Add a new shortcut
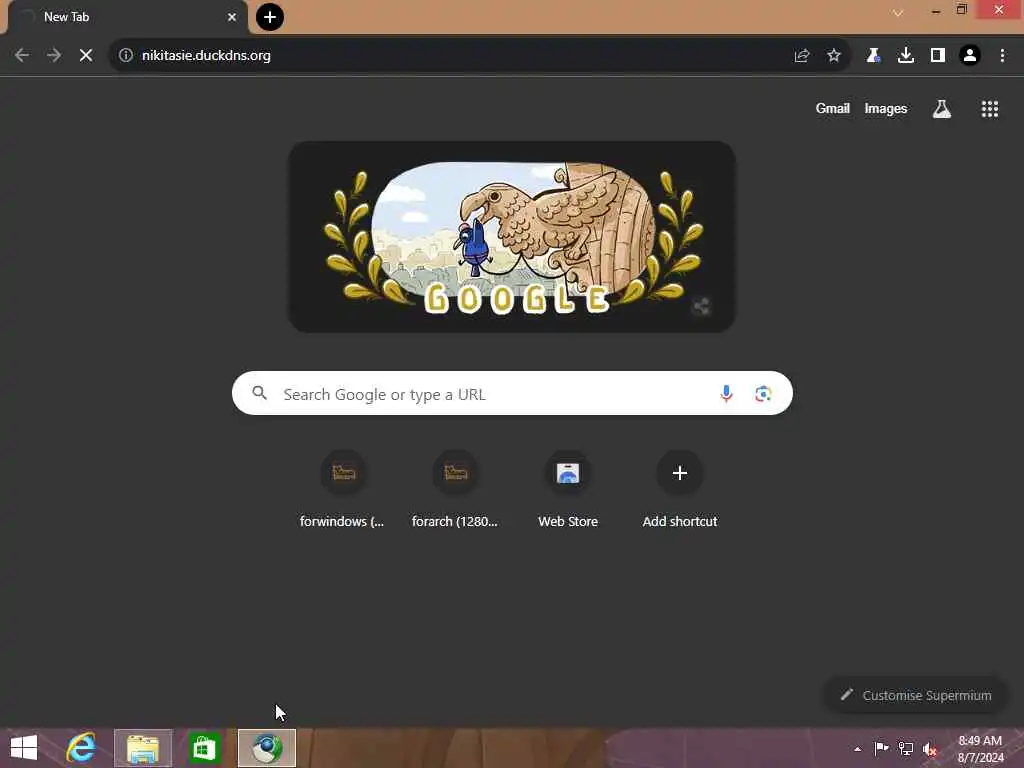Image resolution: width=1024 pixels, height=768 pixels. [x=680, y=490]
